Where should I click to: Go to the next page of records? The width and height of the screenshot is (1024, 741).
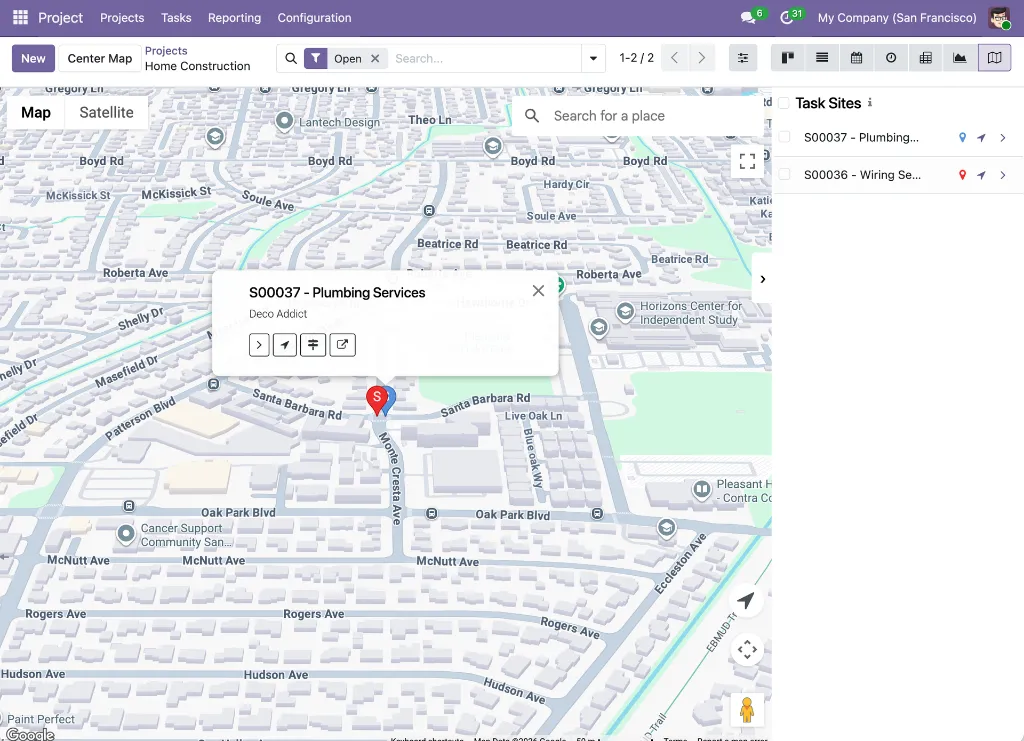tap(701, 58)
